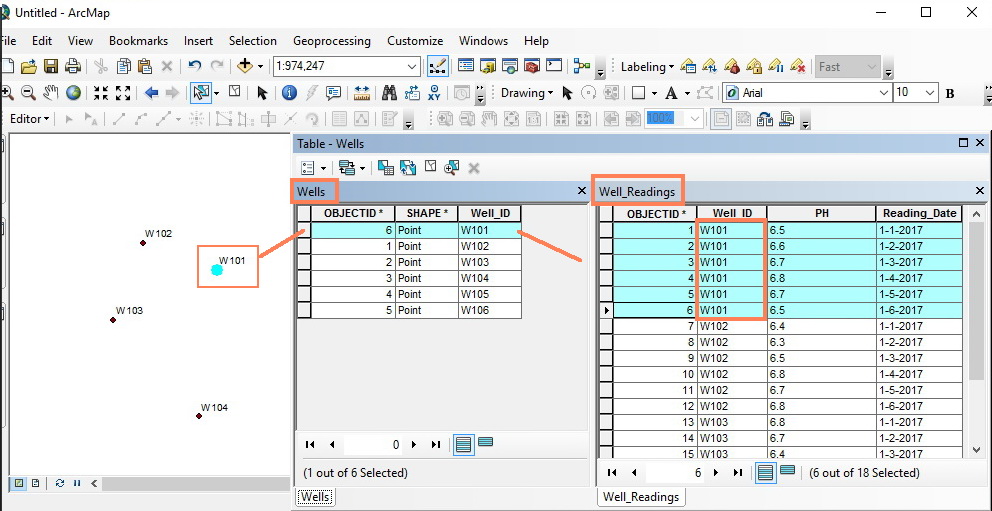Toggle Bold text formatting
The width and height of the screenshot is (992, 511).
(949, 93)
